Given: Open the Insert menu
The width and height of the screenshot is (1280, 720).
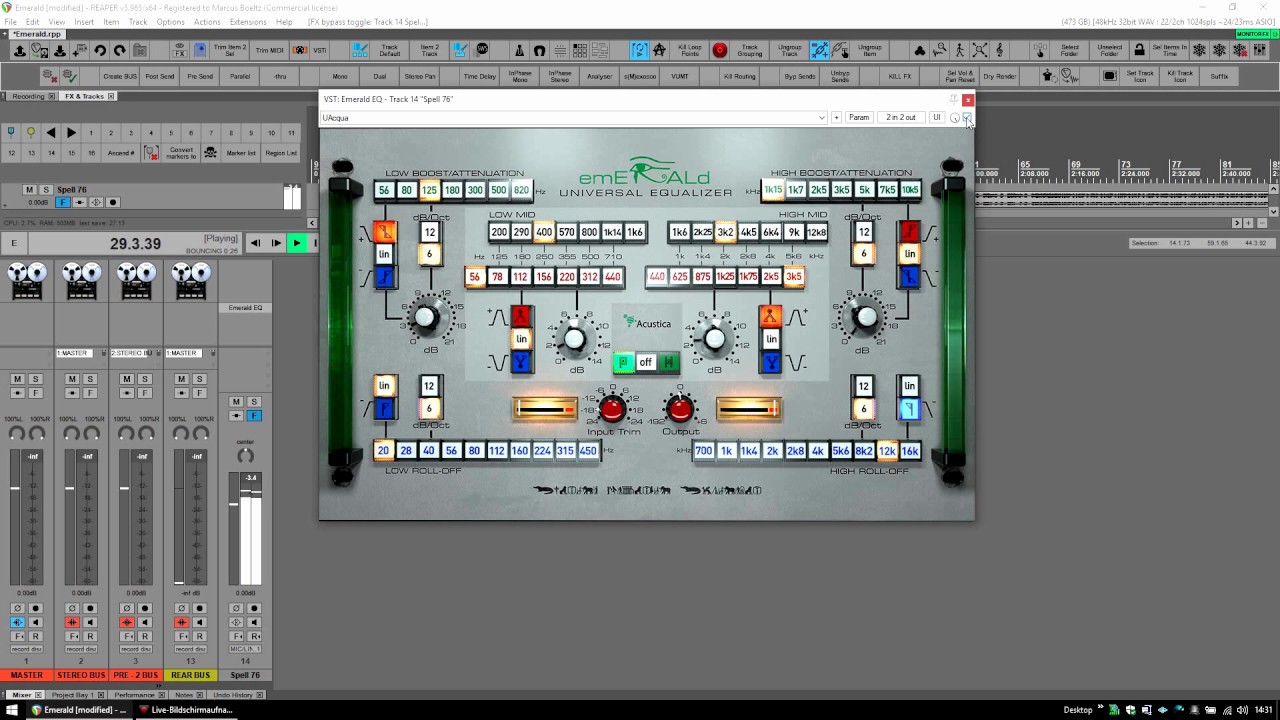Looking at the screenshot, I should pyautogui.click(x=84, y=22).
